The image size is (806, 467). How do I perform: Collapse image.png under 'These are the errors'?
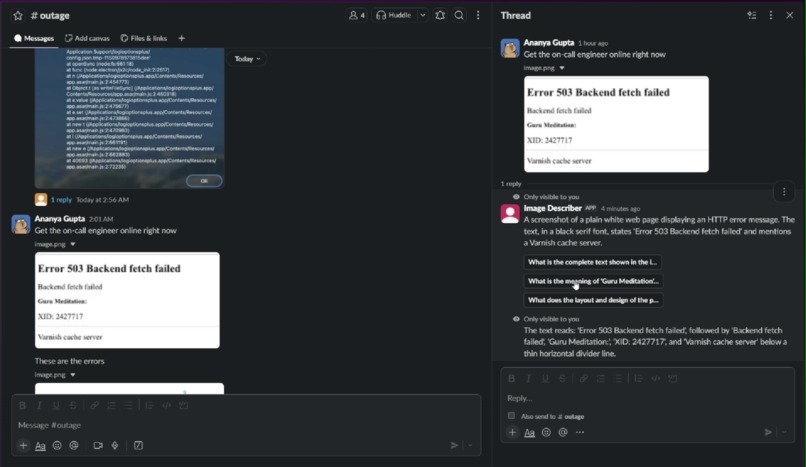pyautogui.click(x=72, y=375)
